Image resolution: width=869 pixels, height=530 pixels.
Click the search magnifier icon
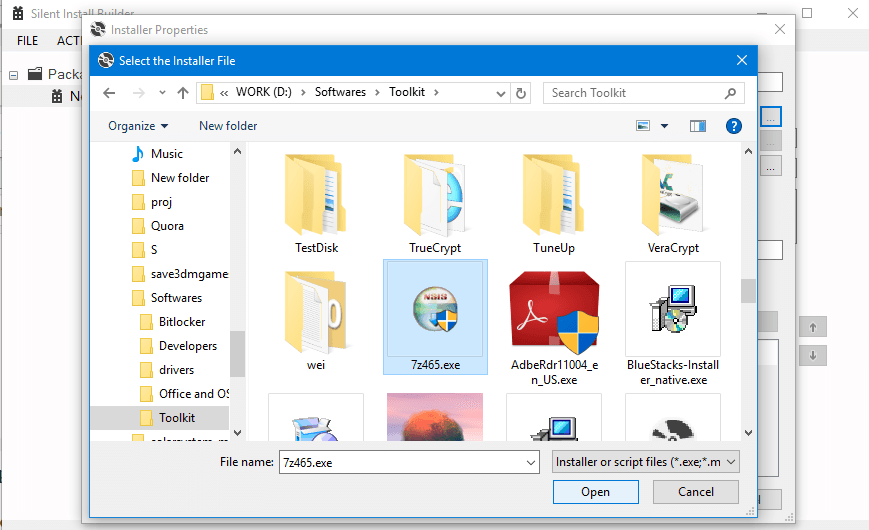(730, 93)
